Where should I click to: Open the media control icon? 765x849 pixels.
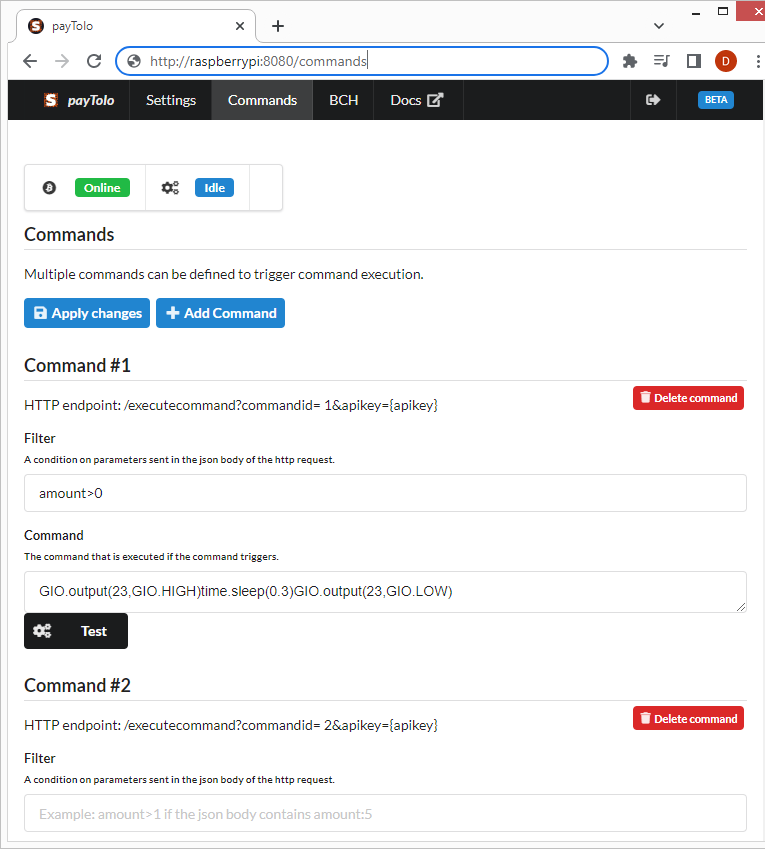coord(662,61)
